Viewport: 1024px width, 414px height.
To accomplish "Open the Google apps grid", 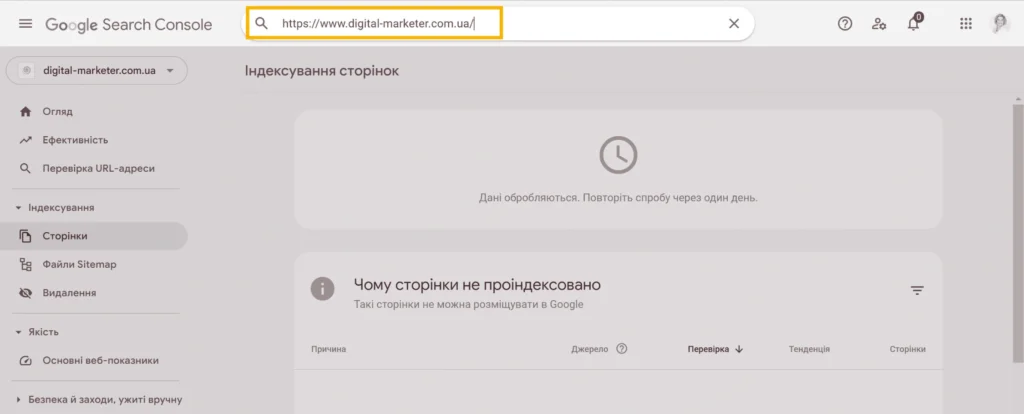I will click(966, 24).
